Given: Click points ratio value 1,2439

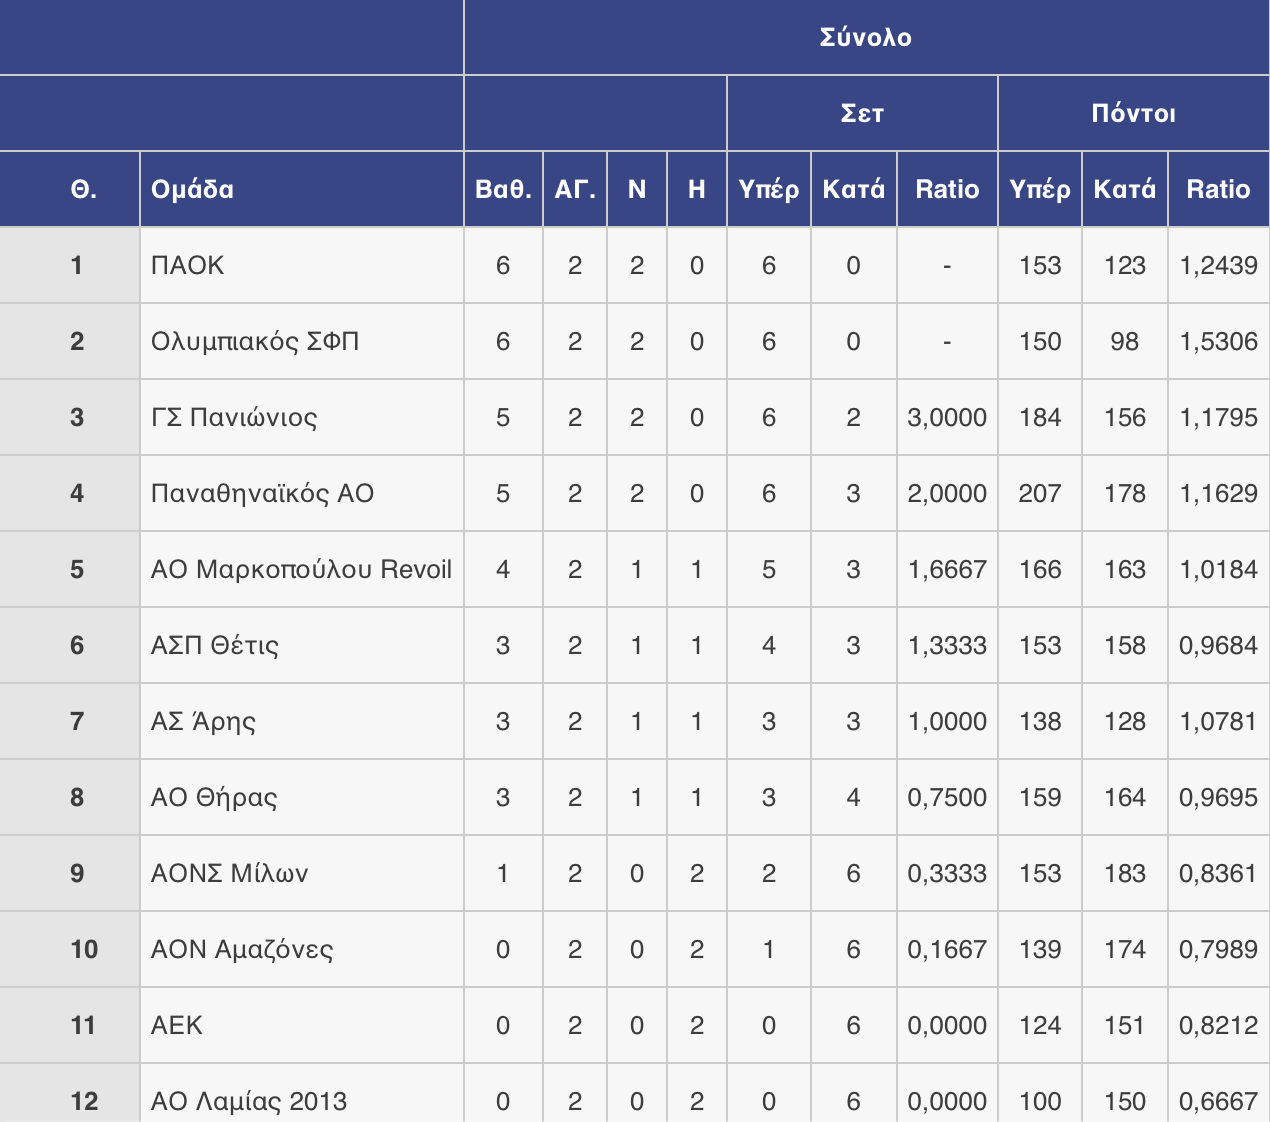Looking at the screenshot, I should (x=1218, y=265).
